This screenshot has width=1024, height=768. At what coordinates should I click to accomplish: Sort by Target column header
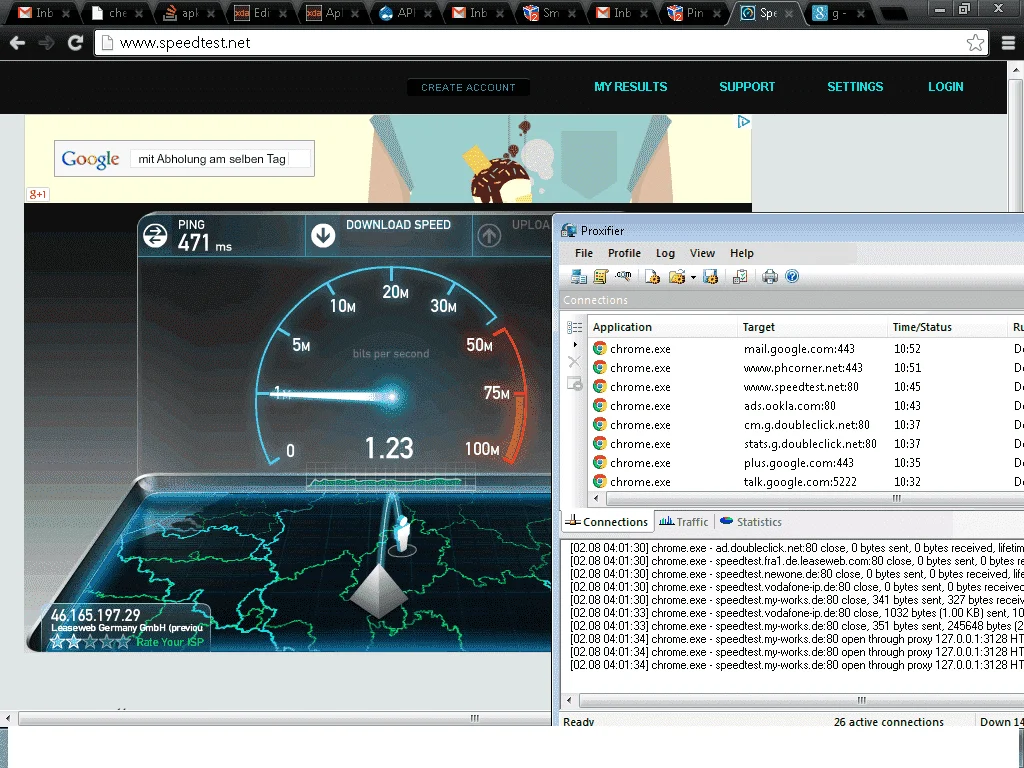(x=812, y=327)
